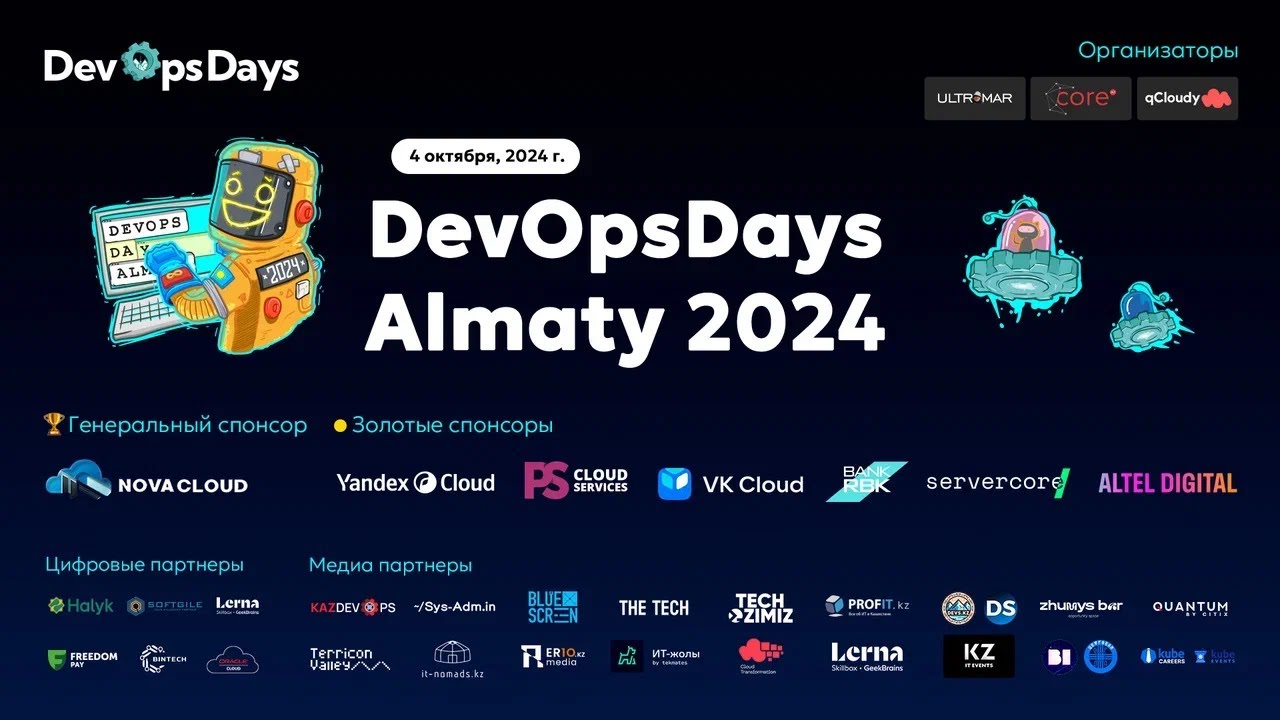Open the Ultramar organizer logo
This screenshot has height=720, width=1280.
[975, 98]
